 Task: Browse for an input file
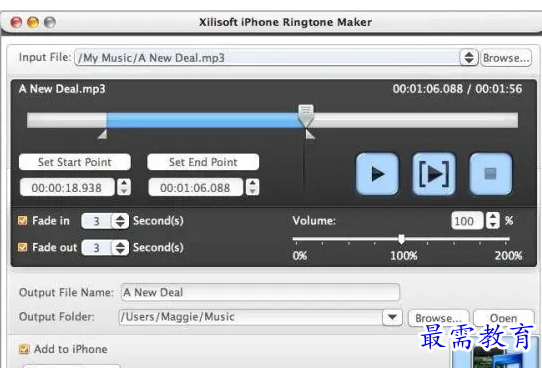point(506,58)
